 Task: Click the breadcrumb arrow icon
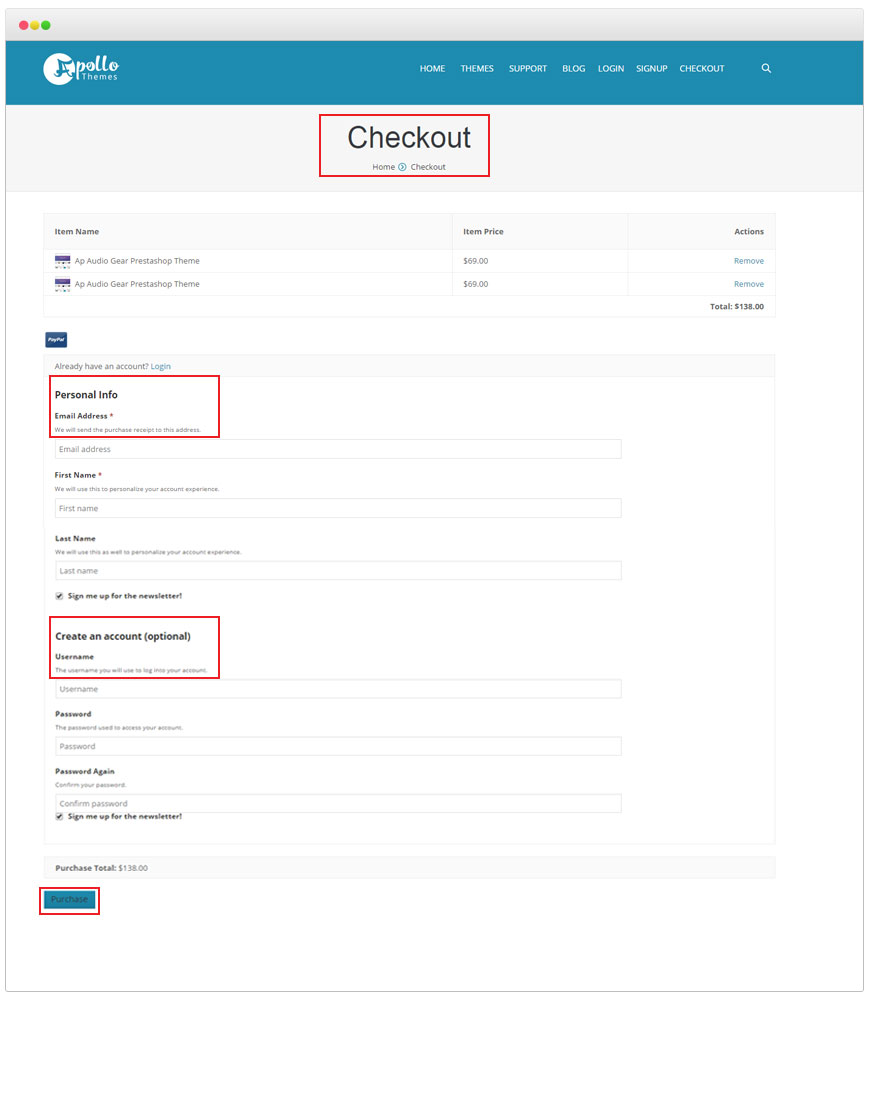click(x=402, y=167)
